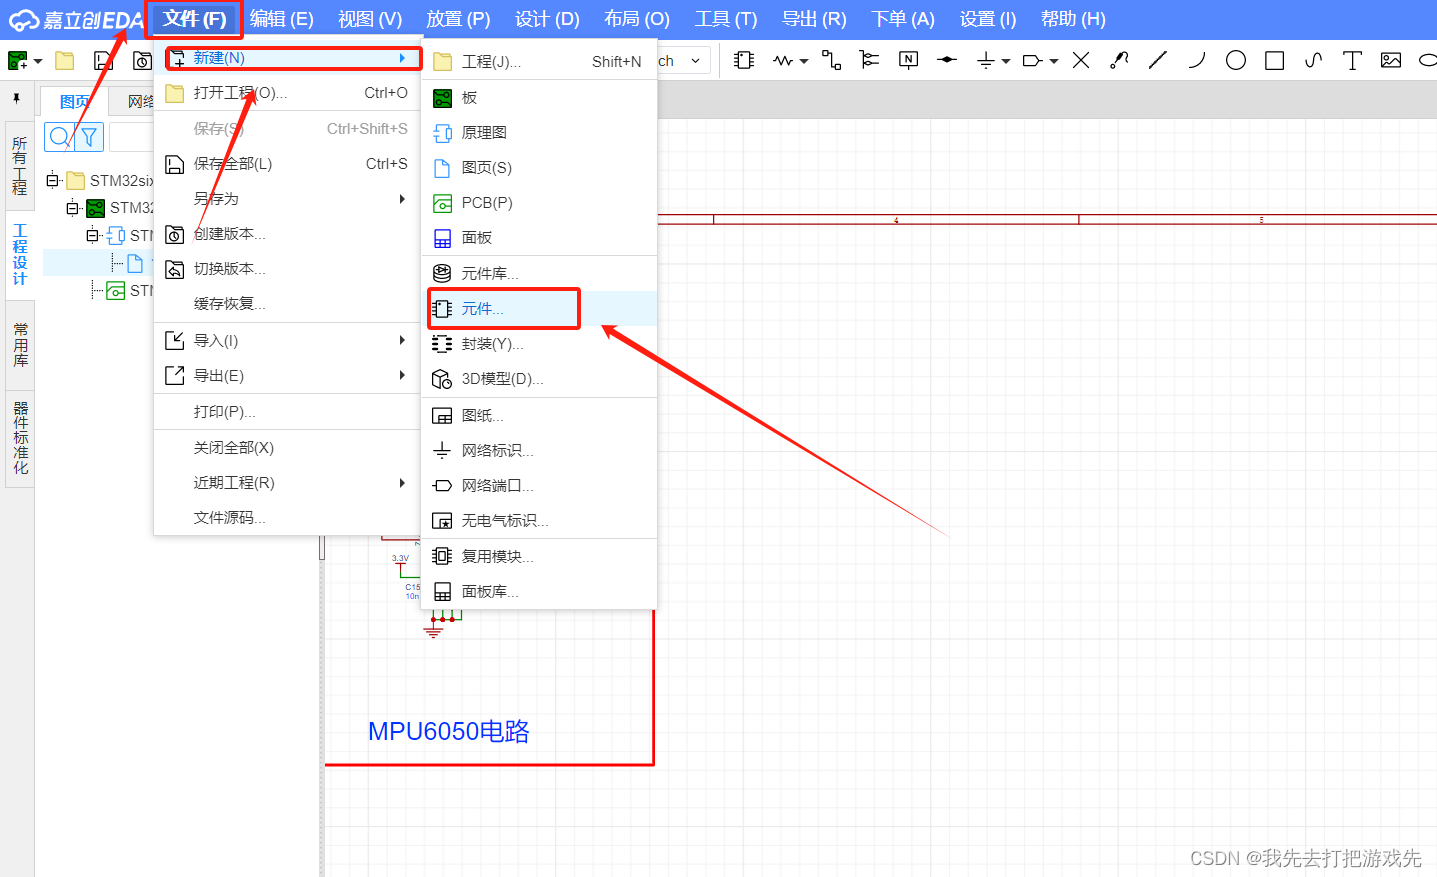Image resolution: width=1437 pixels, height=877 pixels.
Task: Select 图页(S) in the new submenu
Action: point(539,168)
